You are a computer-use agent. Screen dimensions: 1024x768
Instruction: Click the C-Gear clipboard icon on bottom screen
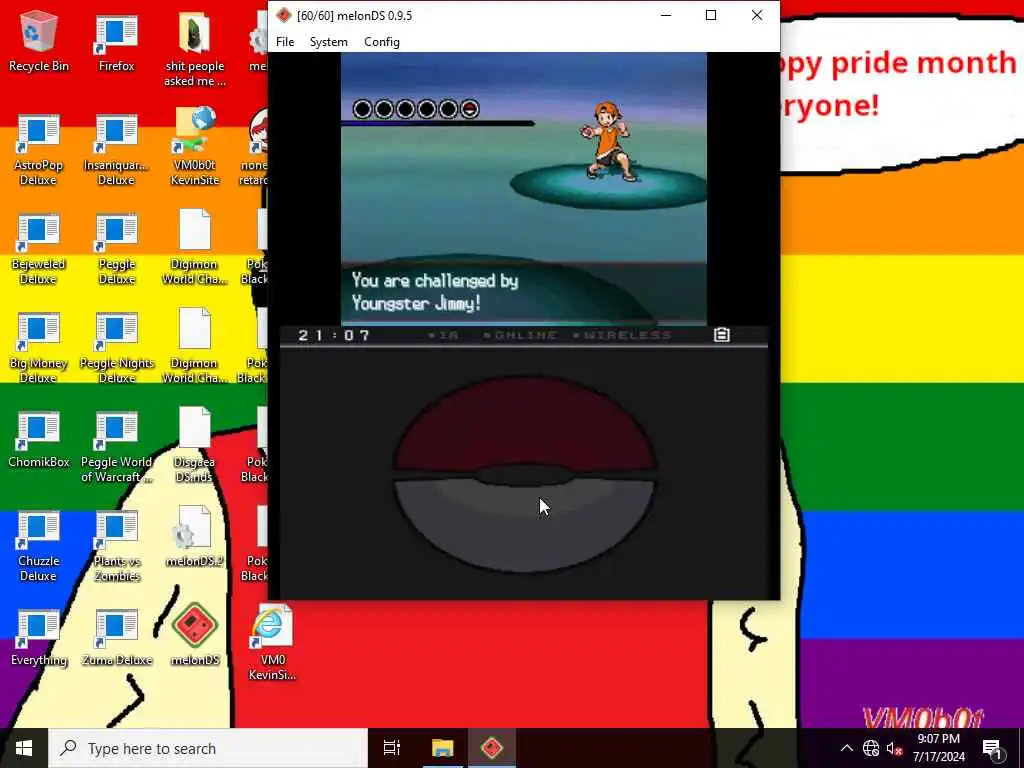(x=722, y=335)
